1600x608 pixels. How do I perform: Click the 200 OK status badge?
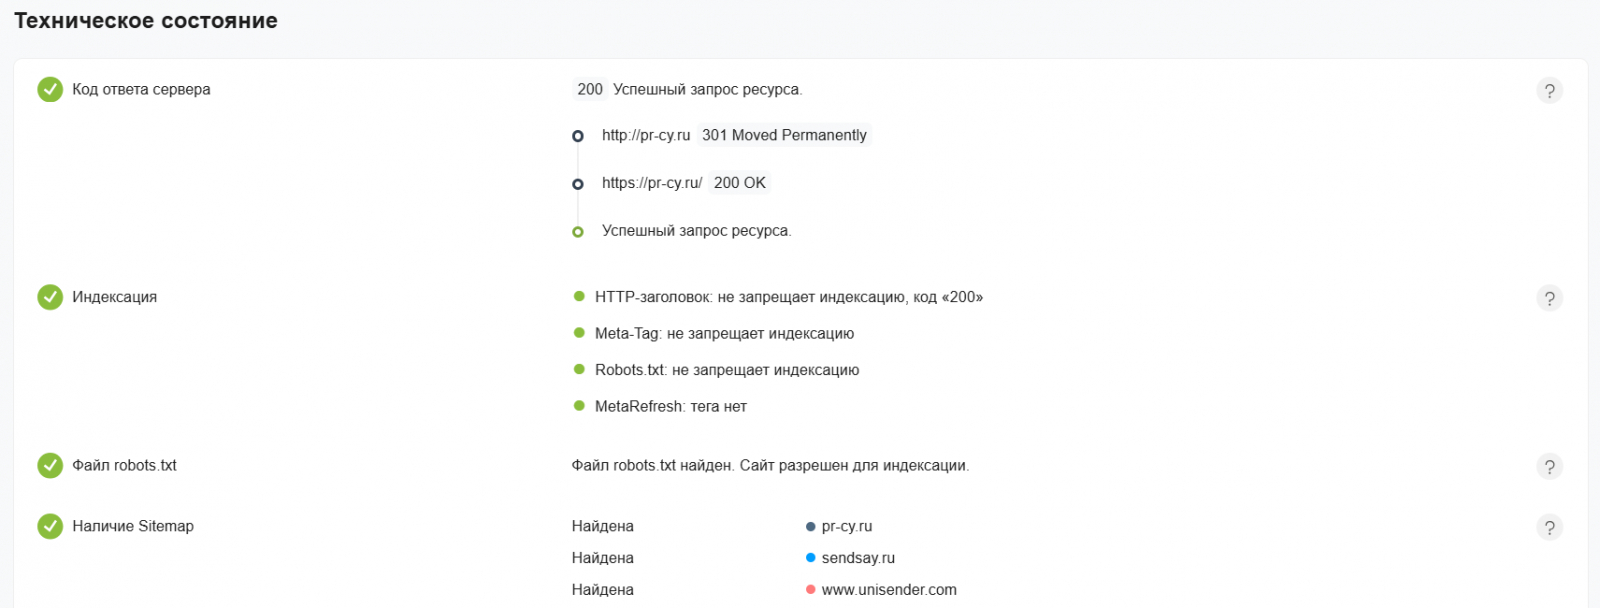[x=740, y=183]
